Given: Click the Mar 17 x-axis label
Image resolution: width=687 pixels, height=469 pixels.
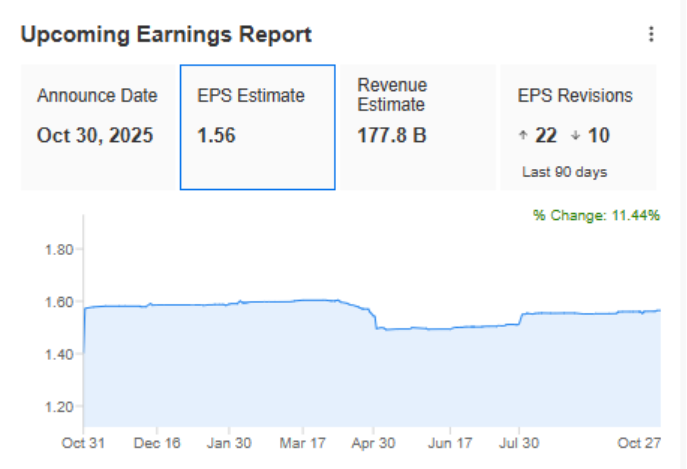Looking at the screenshot, I should 303,443.
